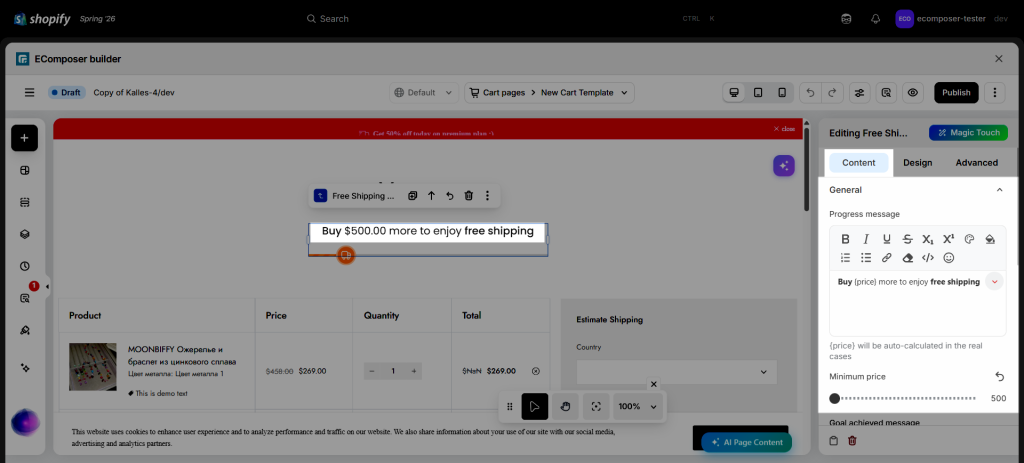Decrease product quantity with minus
The width and height of the screenshot is (1024, 463).
[372, 371]
